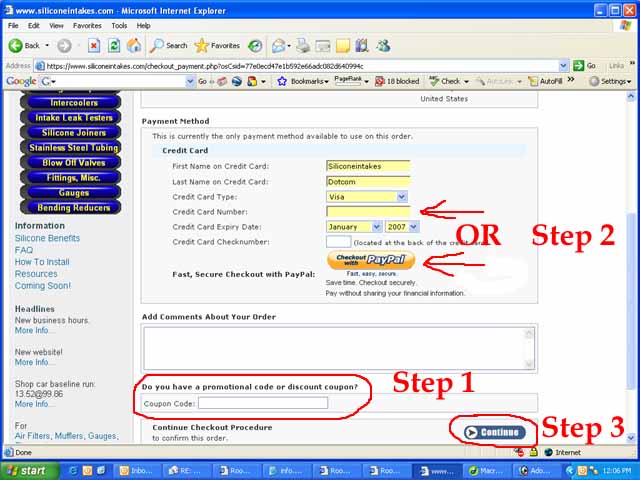Click First Name on Credit Card field
The image size is (640, 480).
click(368, 166)
